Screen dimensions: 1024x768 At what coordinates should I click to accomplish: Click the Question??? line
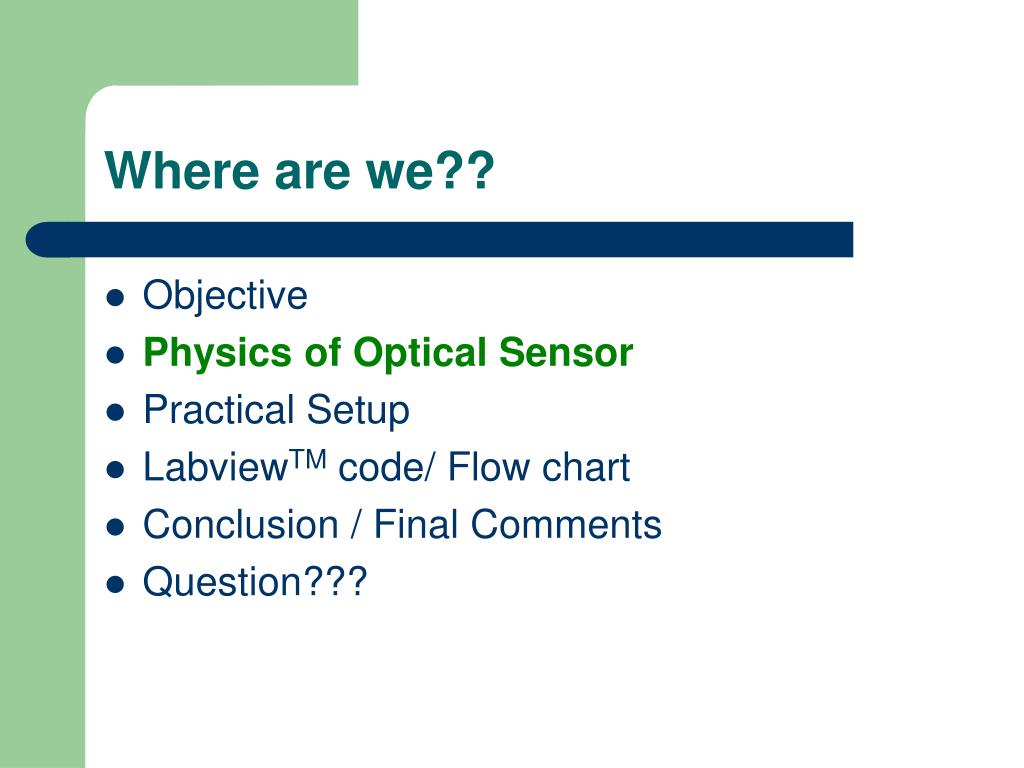click(x=255, y=582)
